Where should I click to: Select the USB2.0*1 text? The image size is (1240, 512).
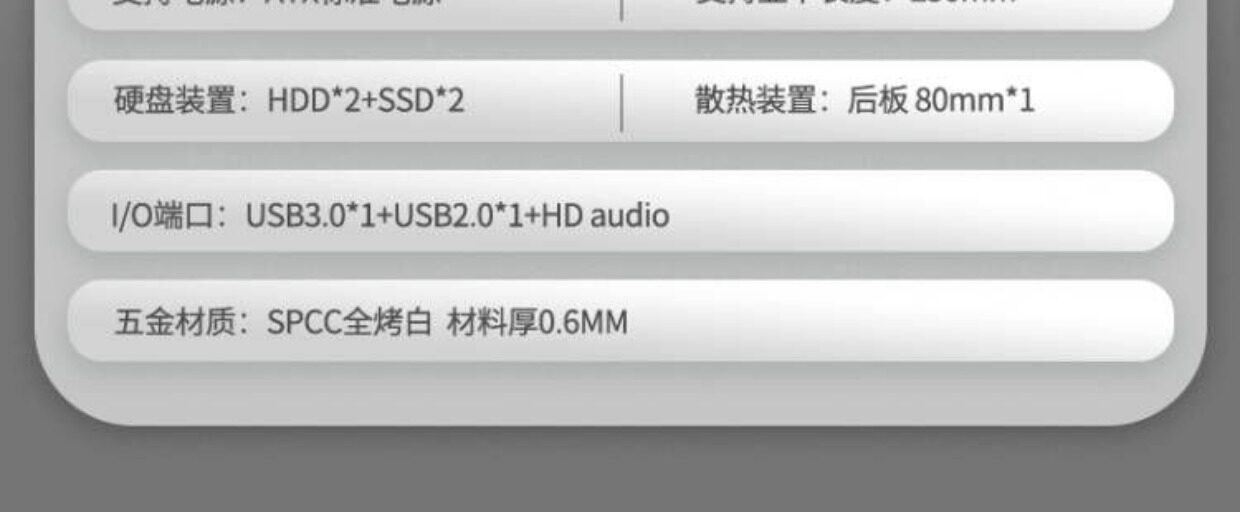(459, 215)
